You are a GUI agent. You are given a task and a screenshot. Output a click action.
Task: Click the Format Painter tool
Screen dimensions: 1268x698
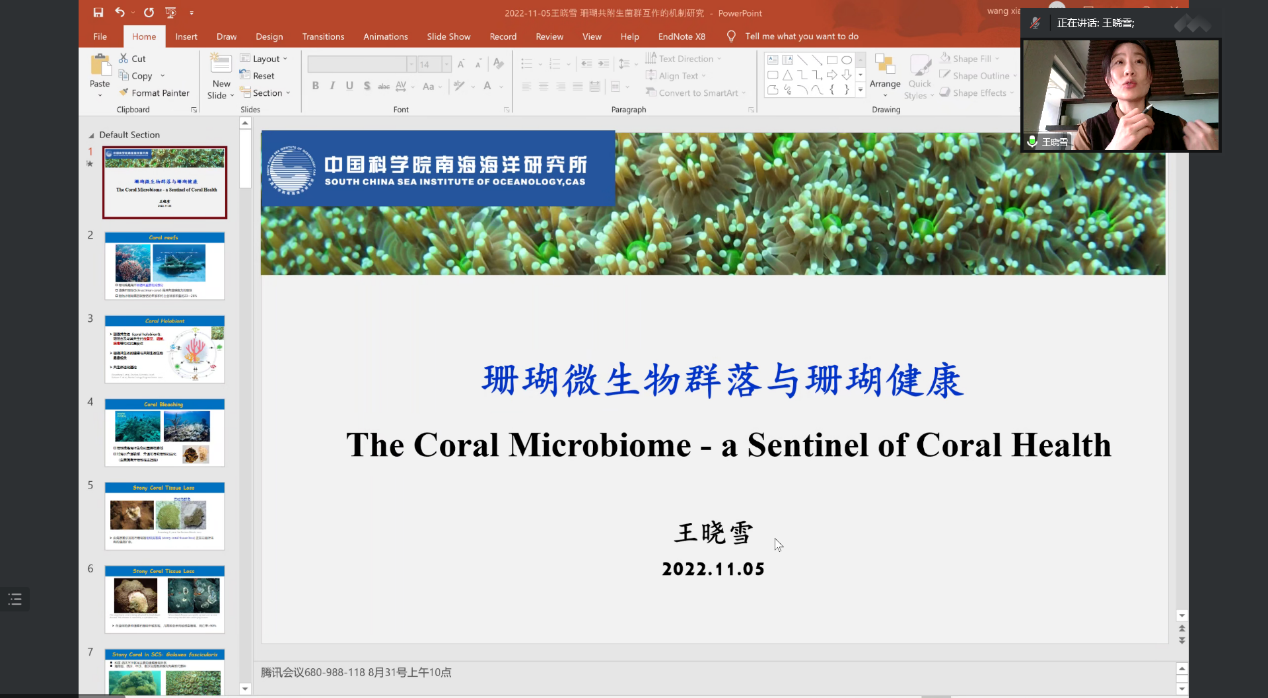click(153, 93)
